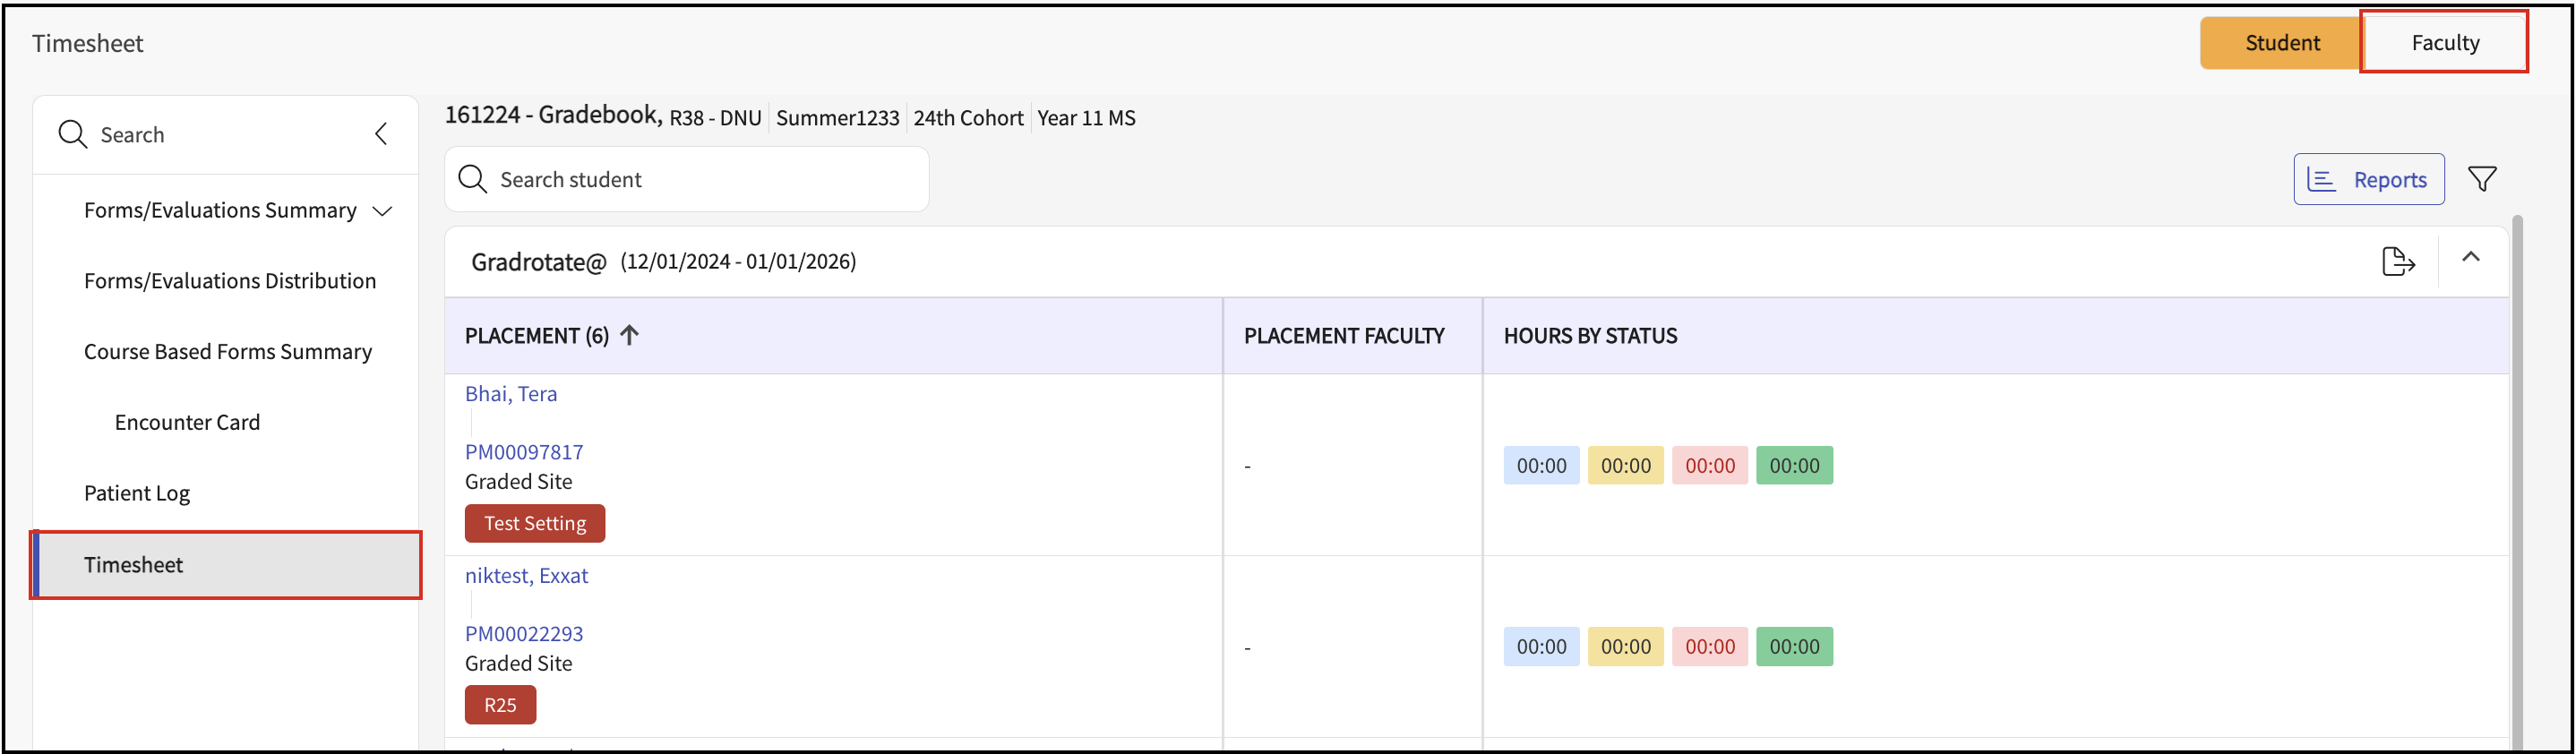
Task: Click the filter funnel icon
Action: coord(2482,179)
